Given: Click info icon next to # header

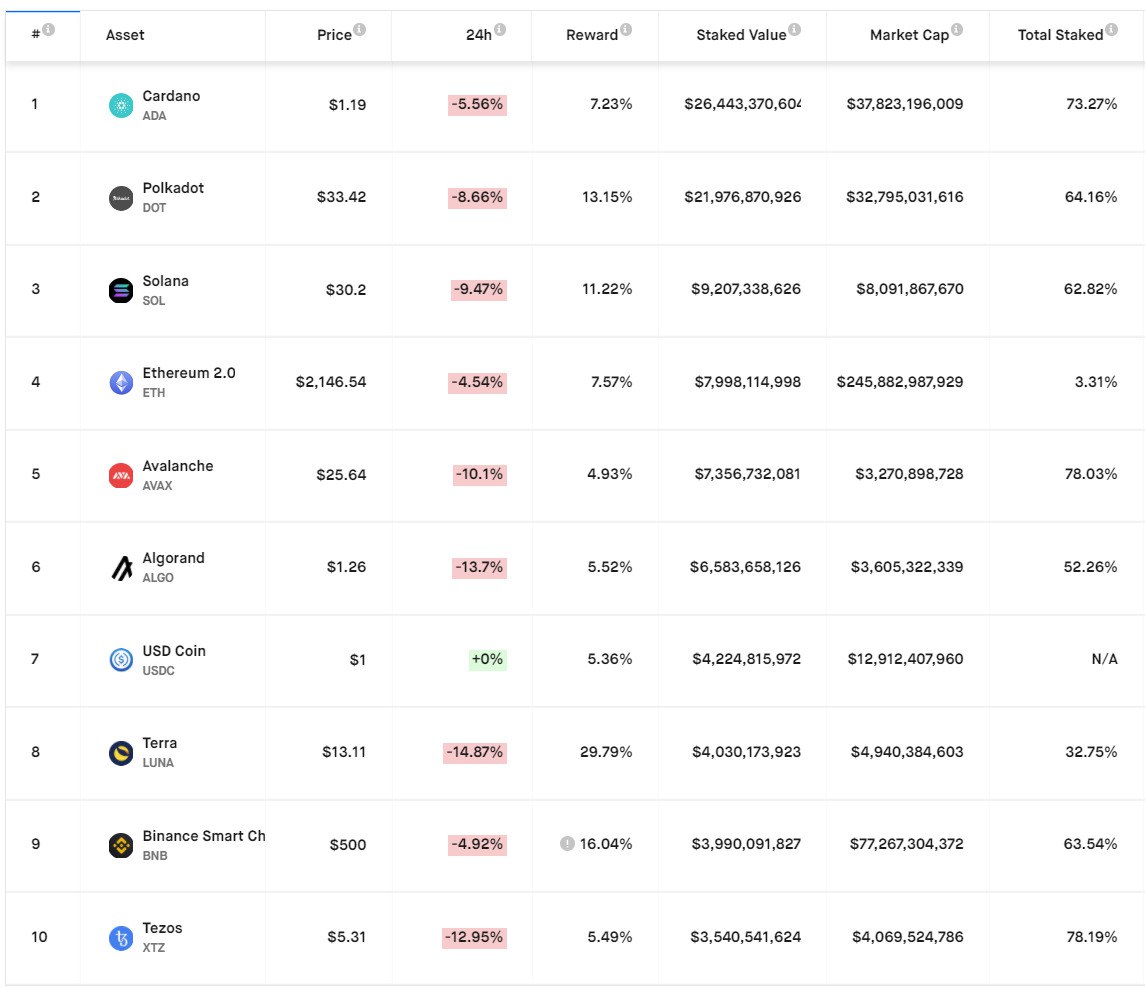Looking at the screenshot, I should 48,29.
